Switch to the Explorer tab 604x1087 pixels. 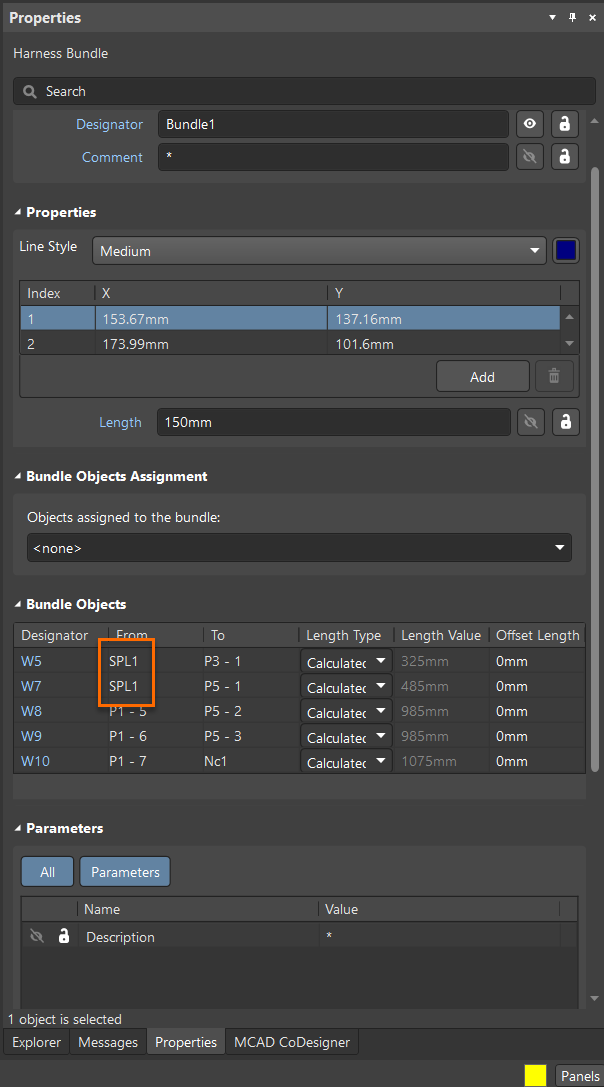(37, 1042)
